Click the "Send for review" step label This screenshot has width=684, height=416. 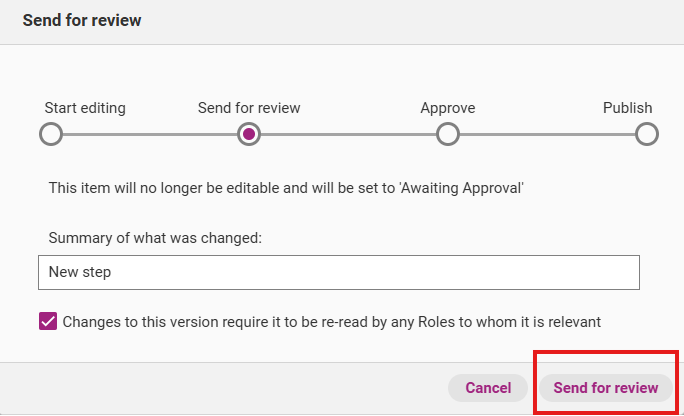(x=249, y=108)
